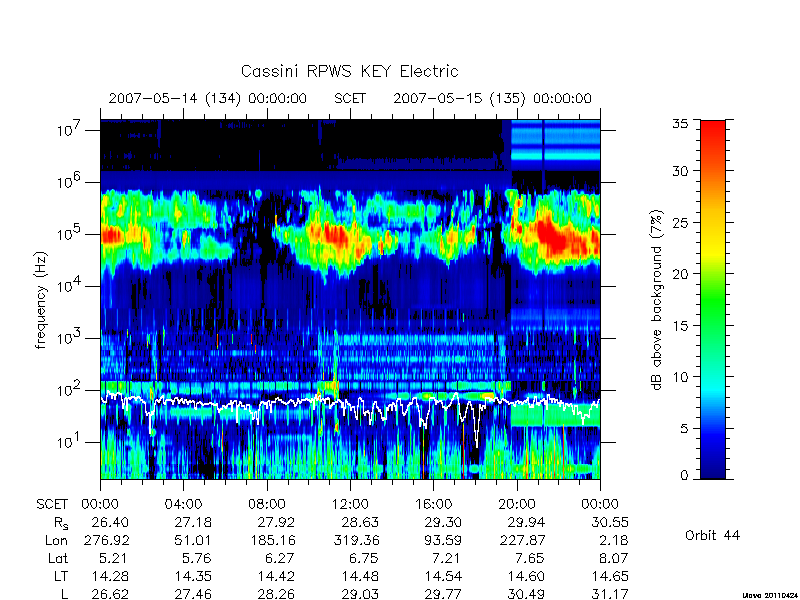Click the 10^7 frequency tick label
This screenshot has width=800, height=600.
click(70, 129)
